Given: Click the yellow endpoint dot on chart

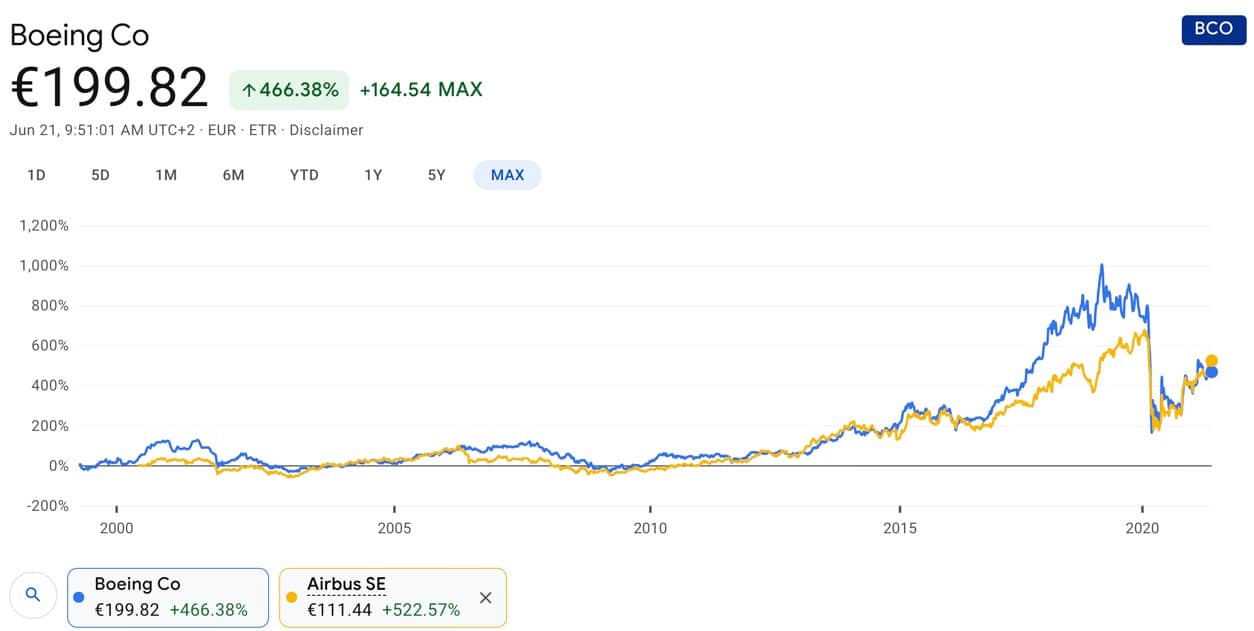Looking at the screenshot, I should 1212,361.
